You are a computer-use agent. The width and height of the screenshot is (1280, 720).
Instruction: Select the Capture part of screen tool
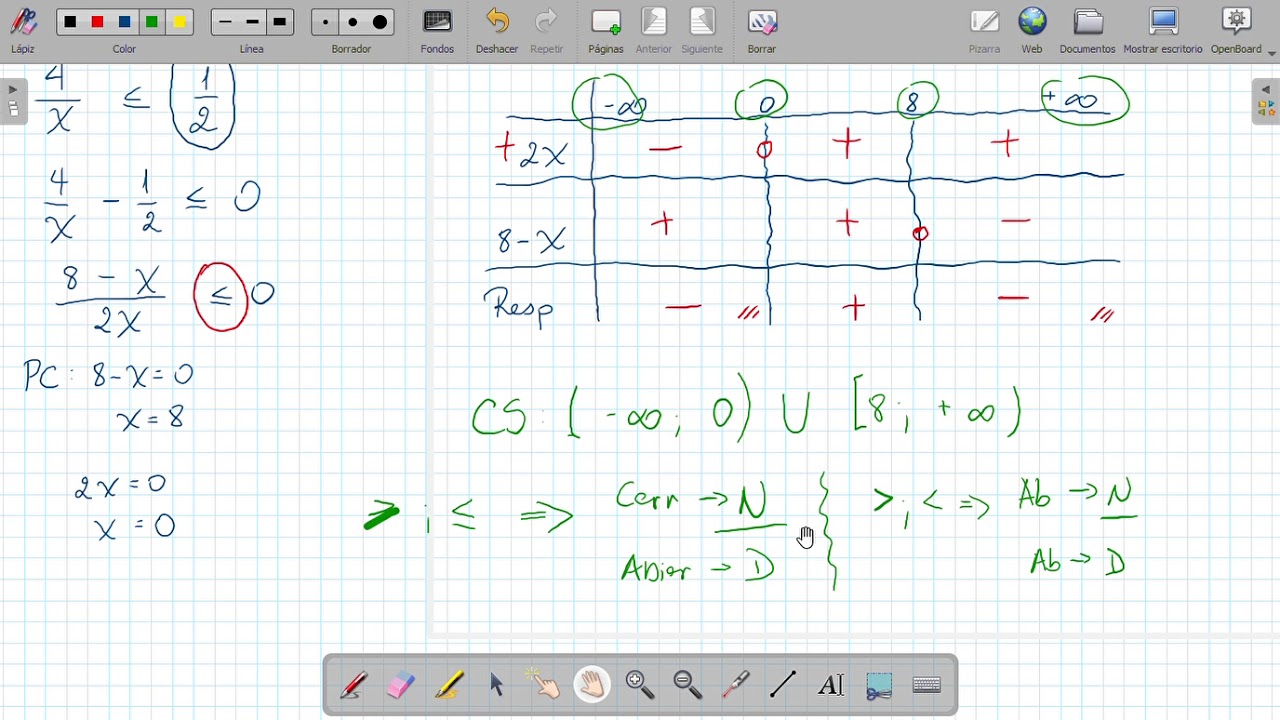click(x=879, y=685)
